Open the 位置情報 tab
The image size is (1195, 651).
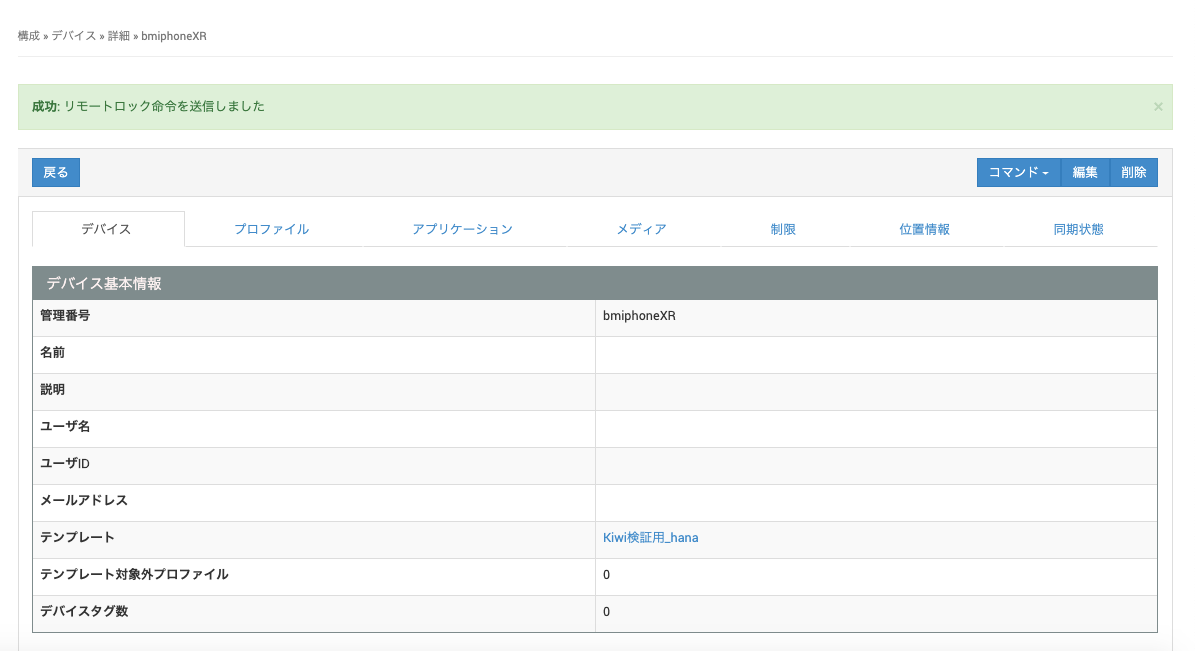click(x=924, y=229)
